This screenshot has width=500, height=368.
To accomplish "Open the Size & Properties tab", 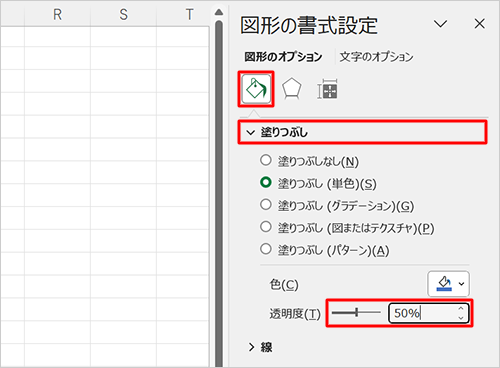I will (x=327, y=89).
